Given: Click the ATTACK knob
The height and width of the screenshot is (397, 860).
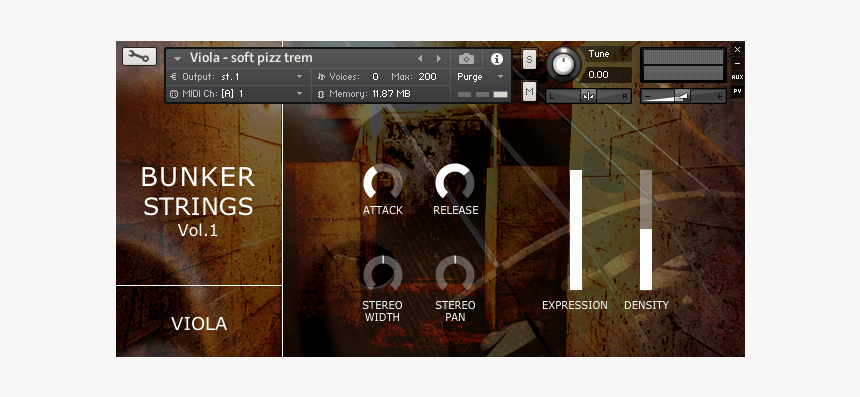Looking at the screenshot, I should (x=383, y=183).
